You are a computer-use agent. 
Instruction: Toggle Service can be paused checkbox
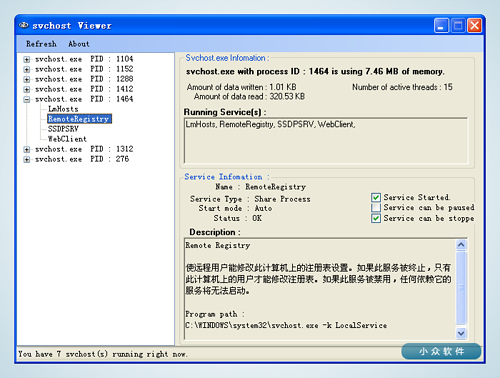click(376, 208)
